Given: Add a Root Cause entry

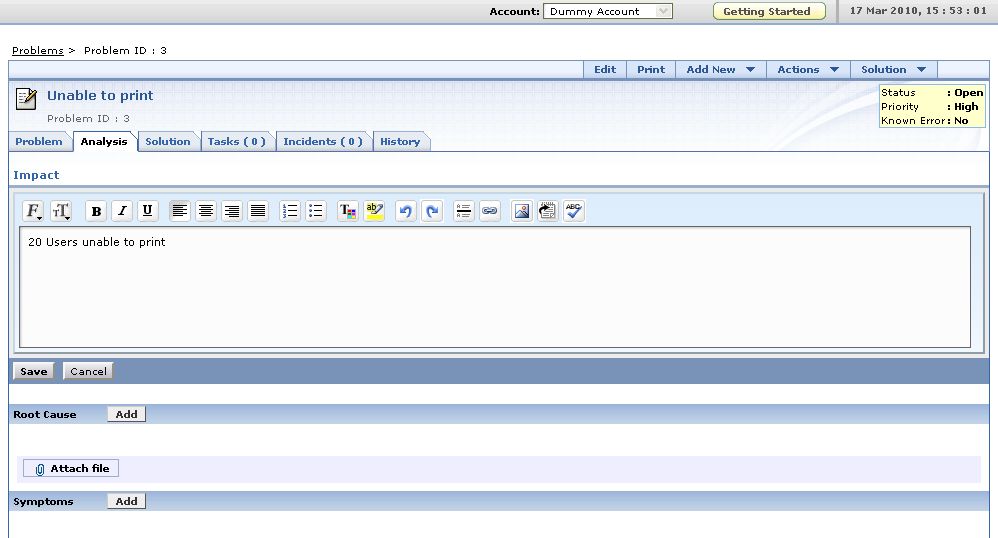Looking at the screenshot, I should [126, 414].
